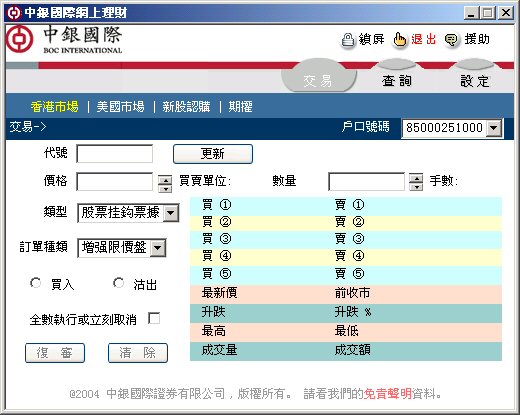Viewport: 520px width, 415px height.
Task: Click the 升跌 % change percent label
Action: (x=353, y=312)
